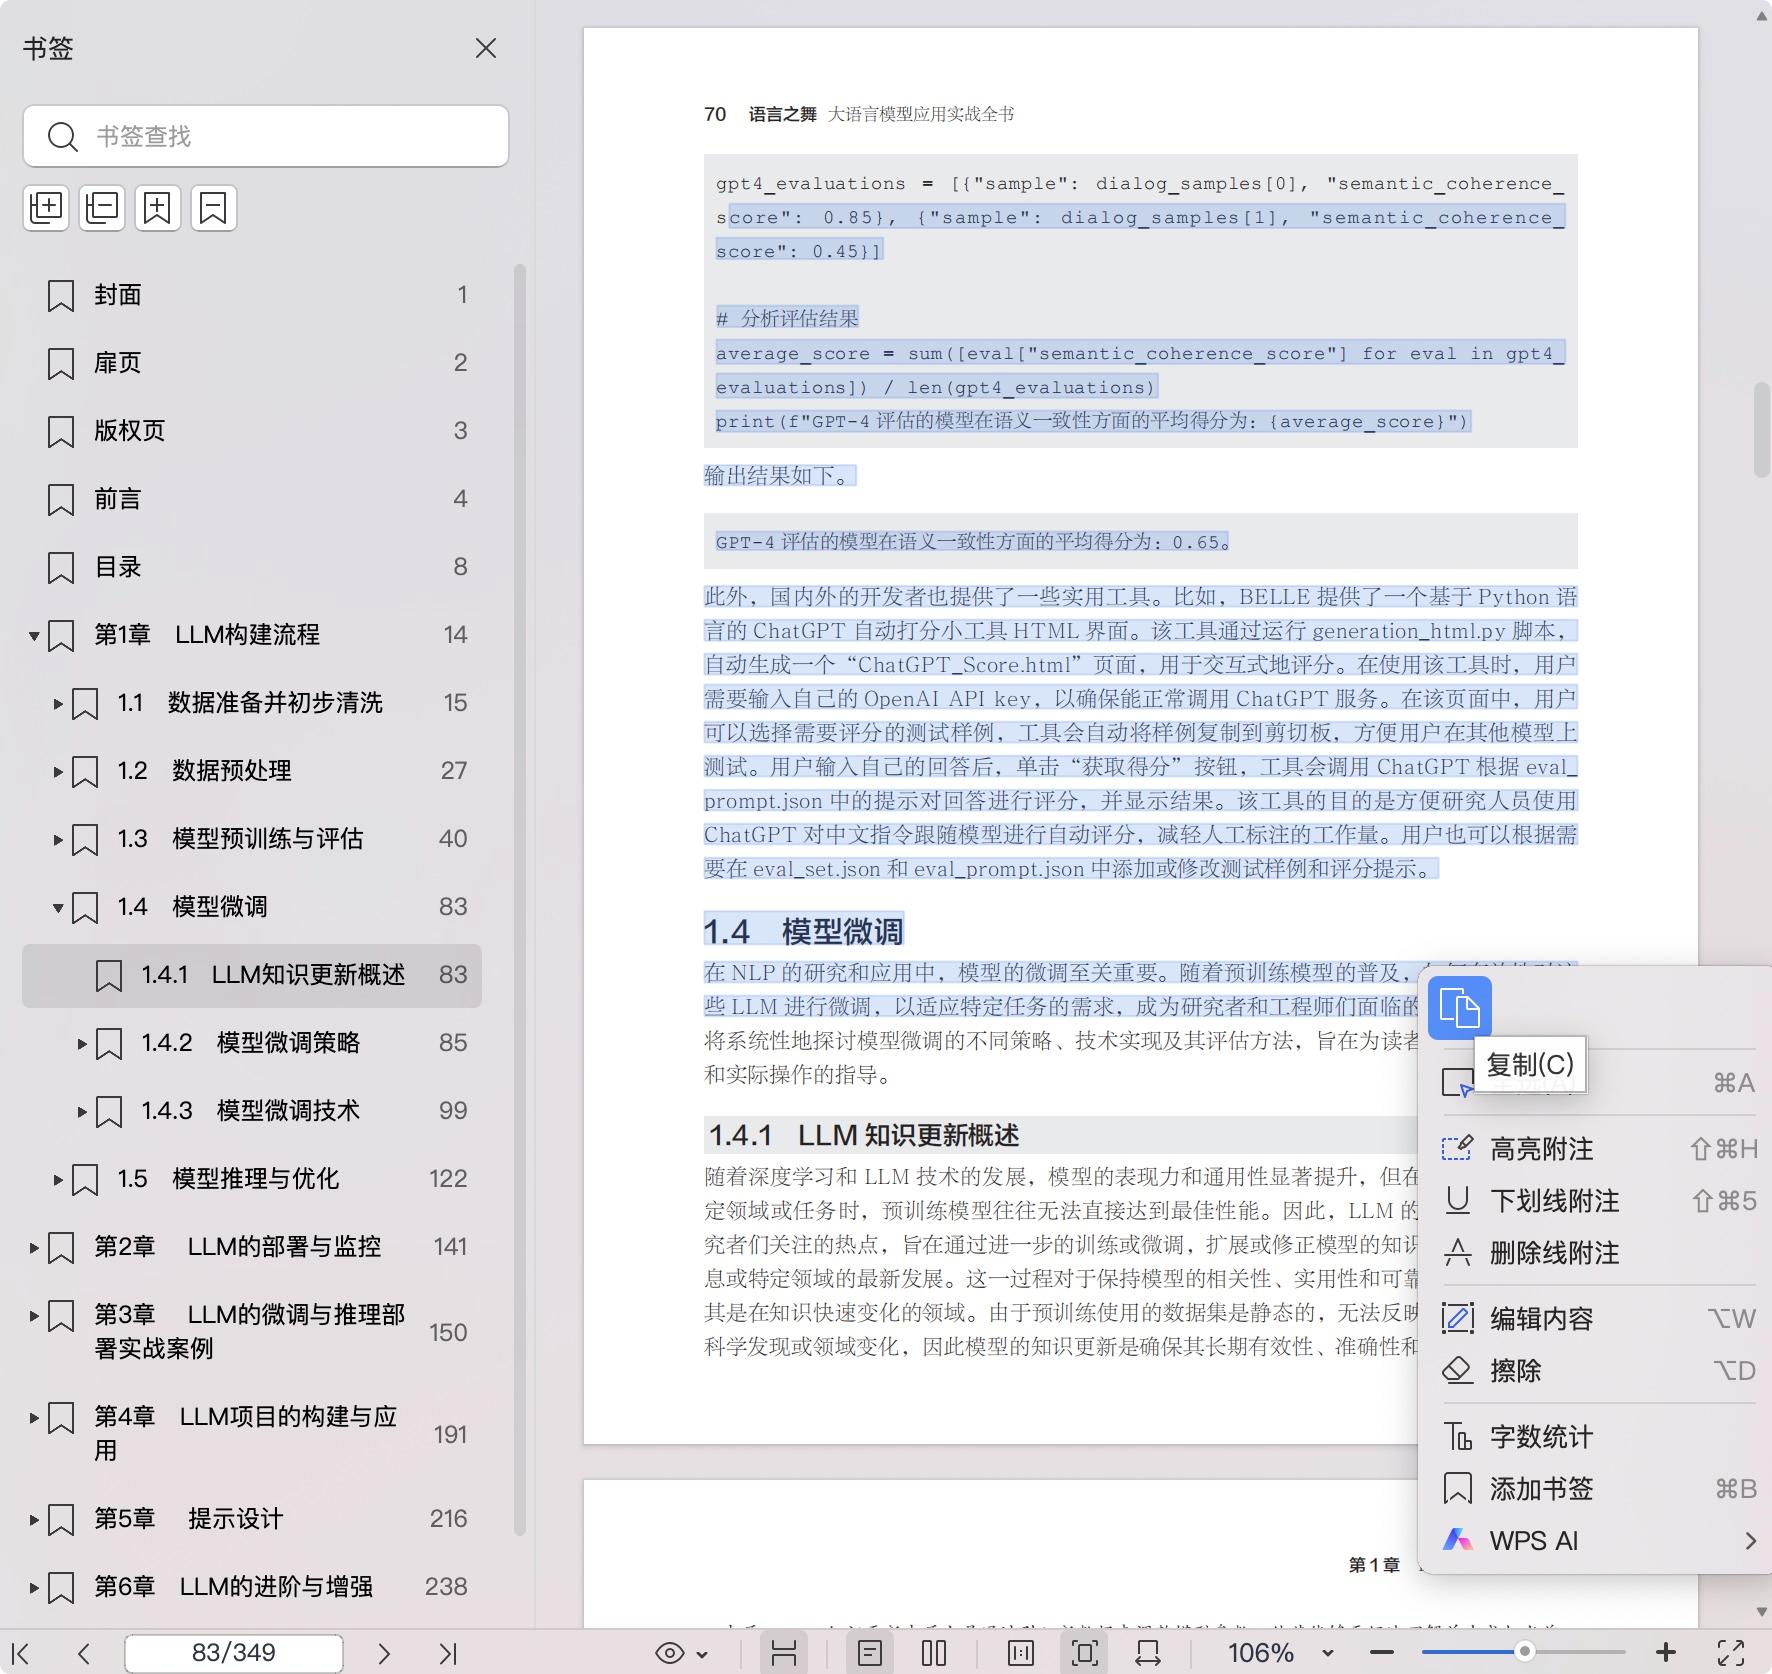Choose 高亮附注 from context menu
The image size is (1772, 1674).
(1541, 1149)
